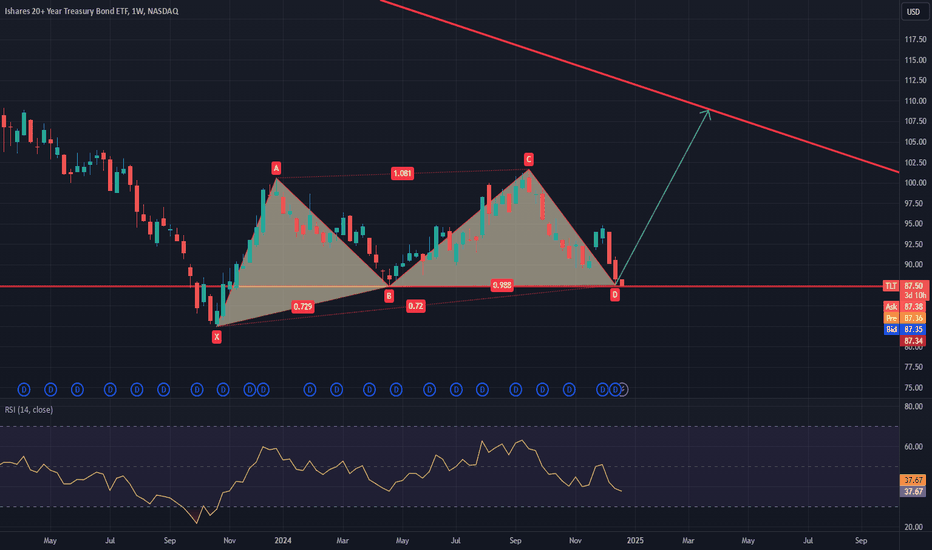Screen dimensions: 932x550
Task: Click the 90.00 price axis label
Action: tap(914, 265)
